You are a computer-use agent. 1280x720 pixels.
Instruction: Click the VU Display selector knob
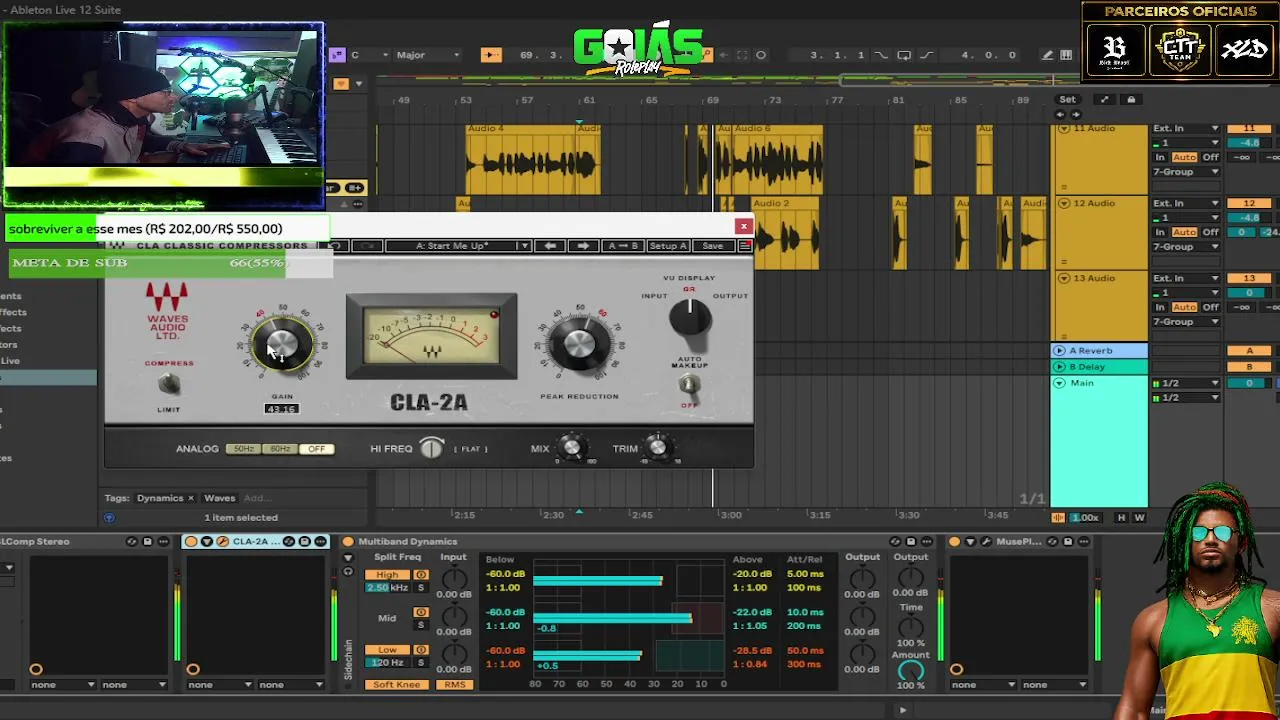coord(689,319)
